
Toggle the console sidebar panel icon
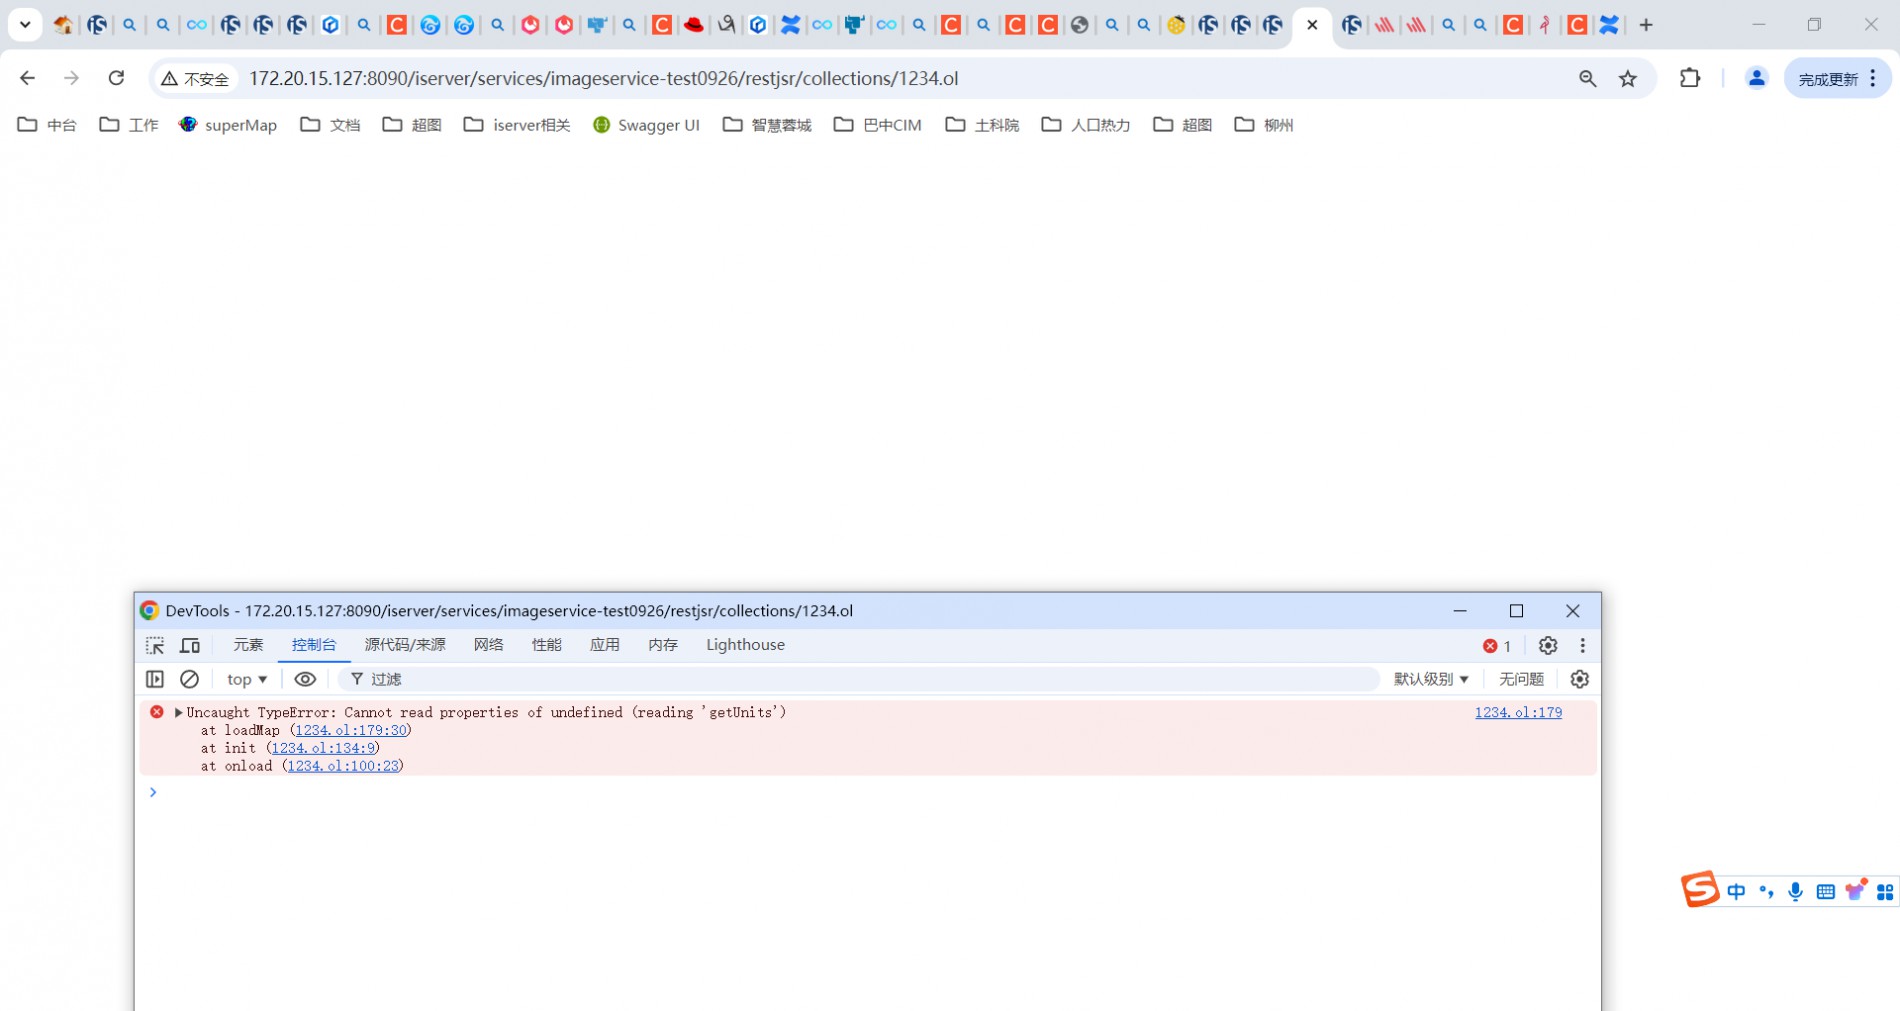coord(155,679)
